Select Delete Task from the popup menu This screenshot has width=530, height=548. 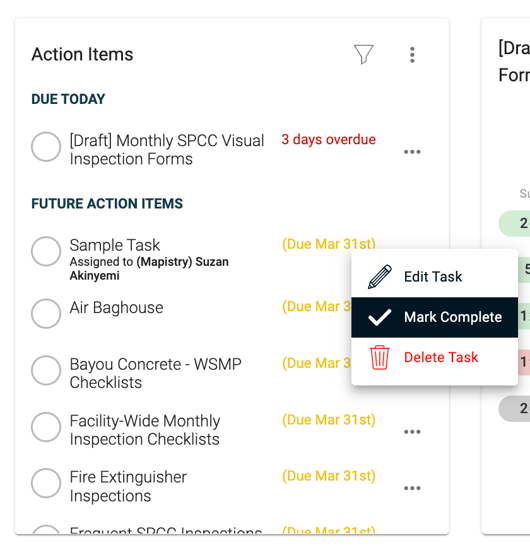coord(435,357)
